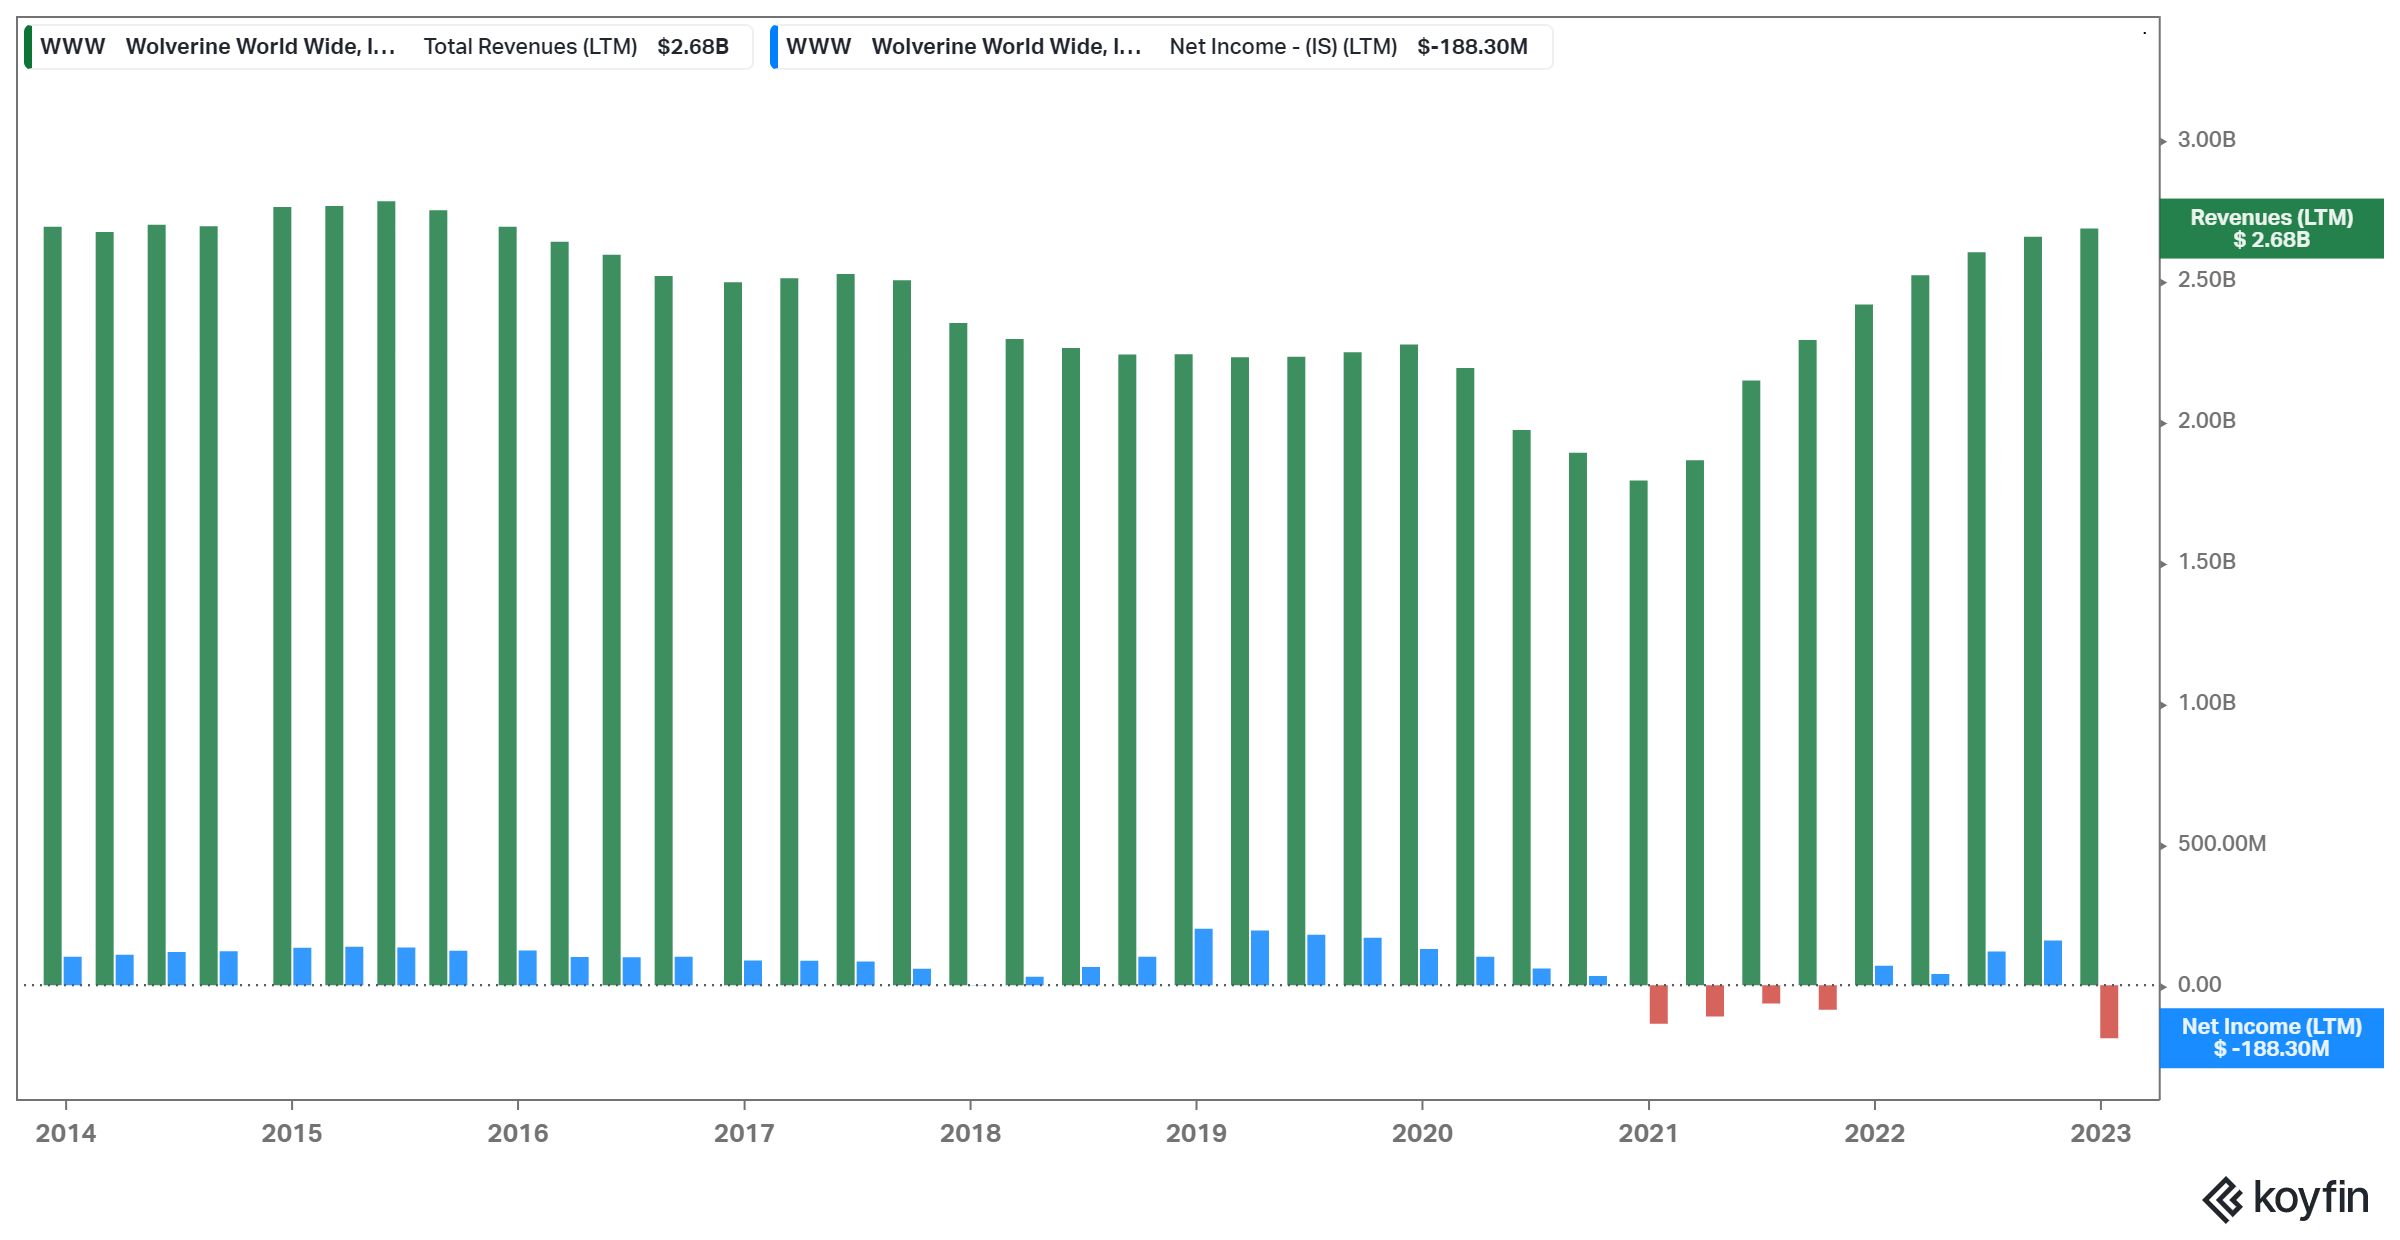Click the last red negative net income bar

(x=2109, y=1011)
